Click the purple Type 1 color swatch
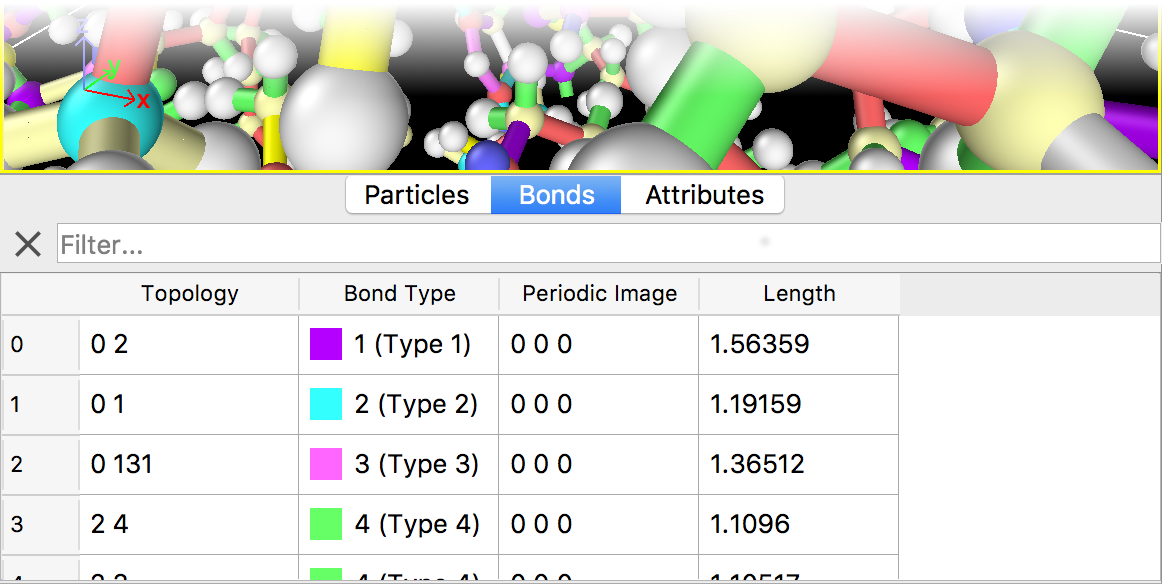This screenshot has height=584, width=1162. (x=326, y=345)
